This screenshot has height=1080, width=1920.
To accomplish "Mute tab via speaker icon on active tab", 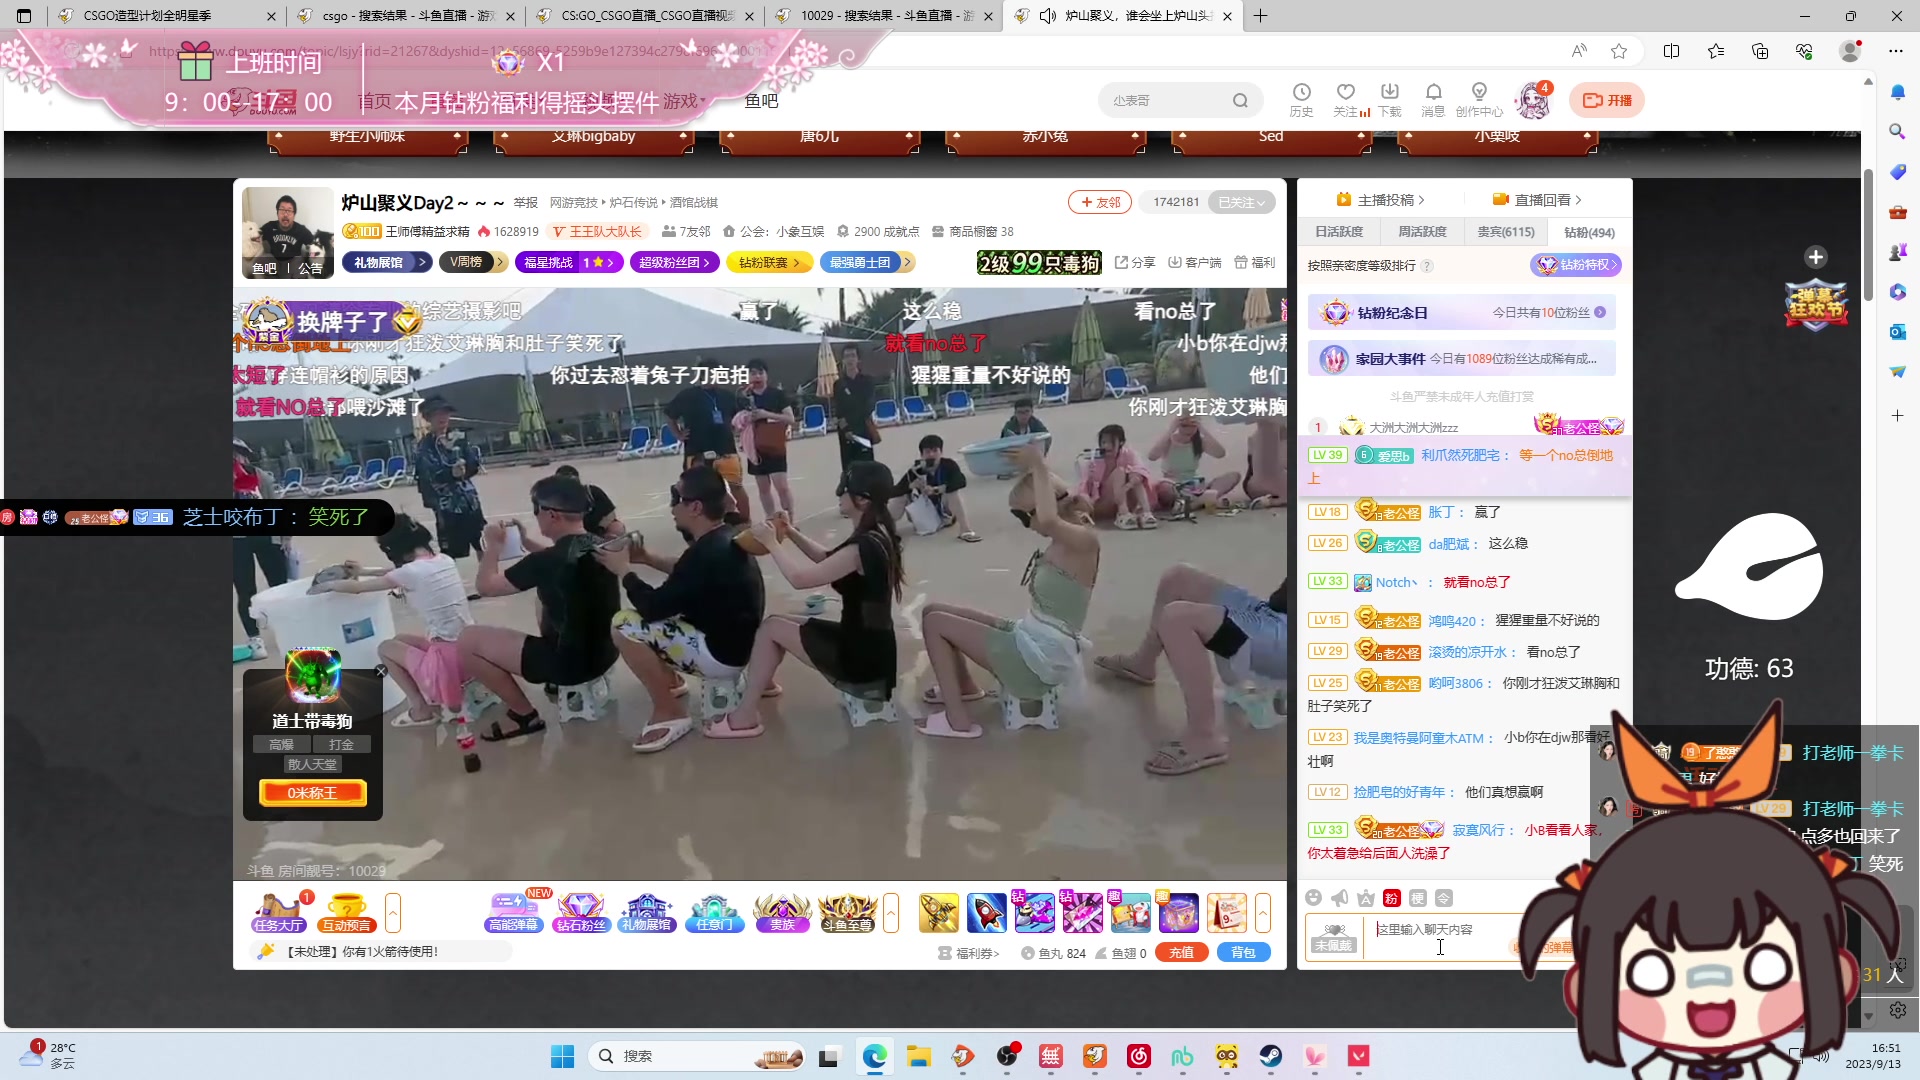I will [x=1047, y=16].
